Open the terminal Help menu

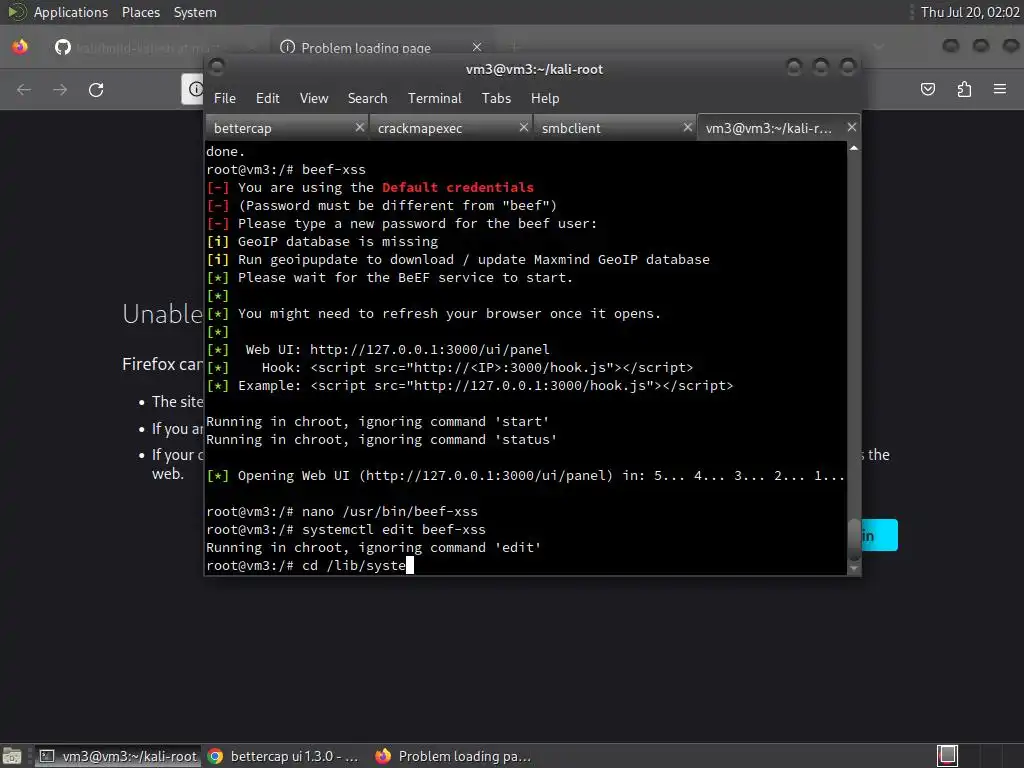pyautogui.click(x=545, y=98)
